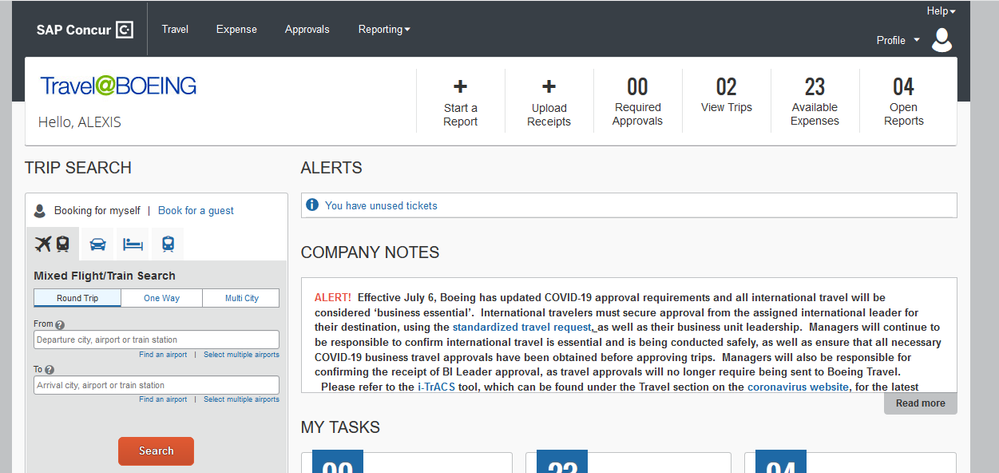Click the To arrival city field

(156, 385)
